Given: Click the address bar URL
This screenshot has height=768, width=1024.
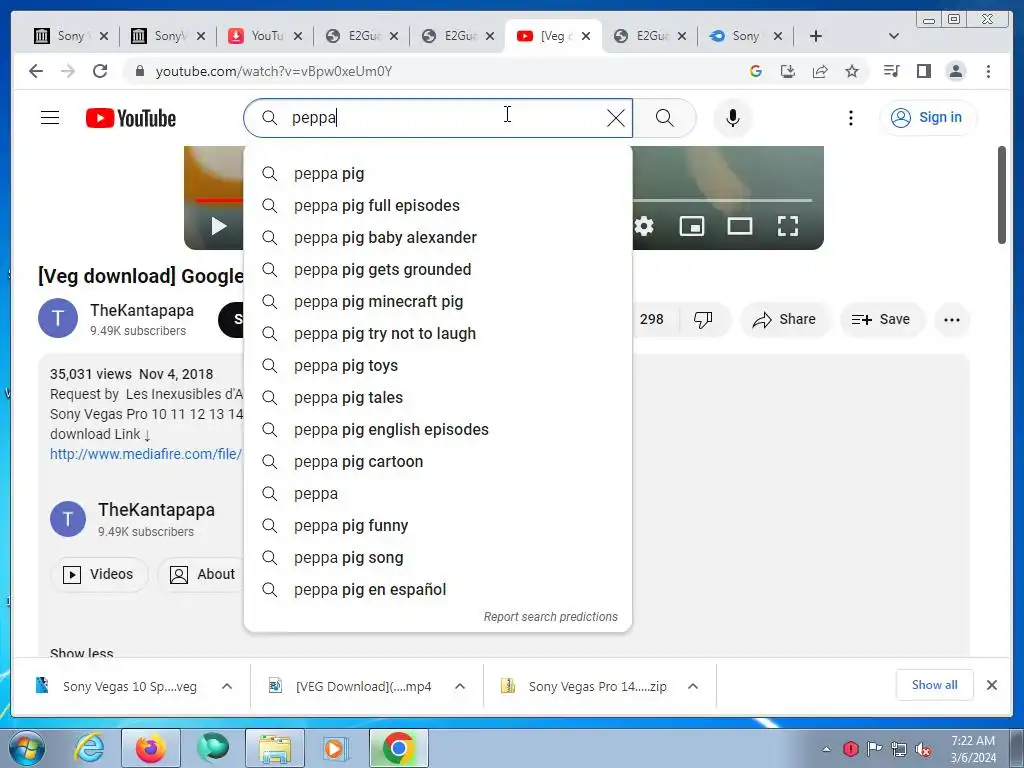Looking at the screenshot, I should coord(274,71).
